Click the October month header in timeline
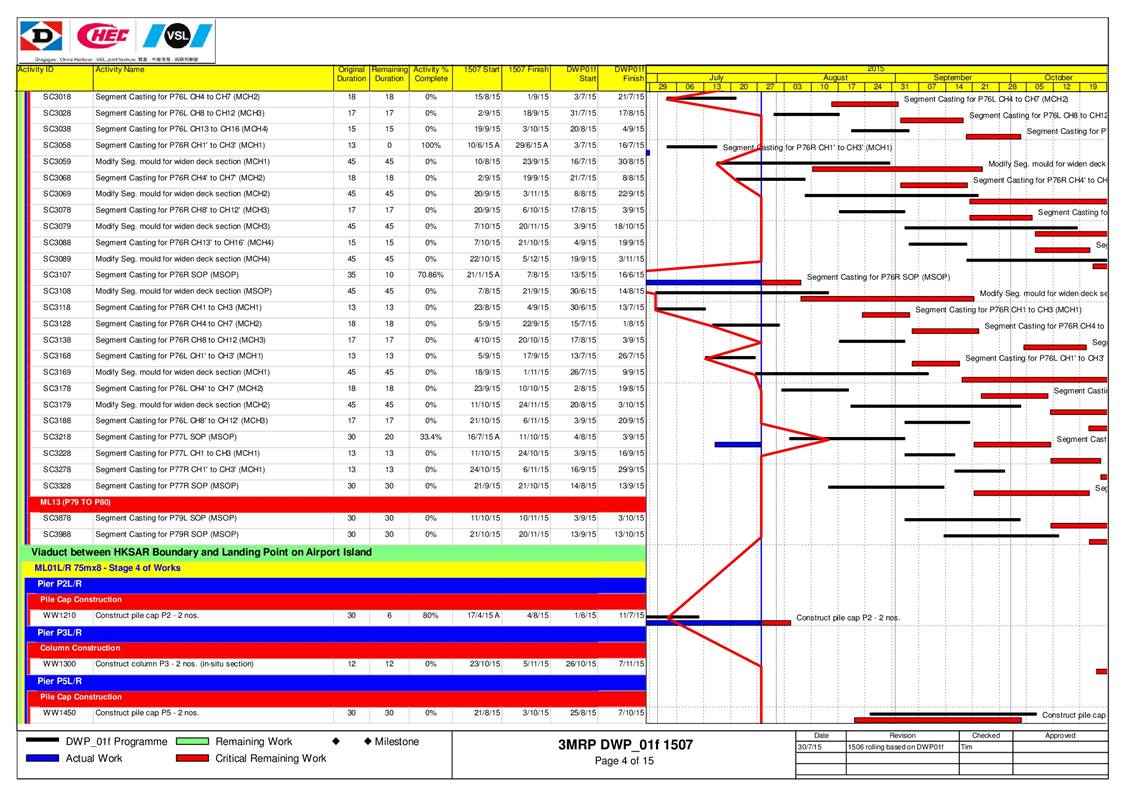Image resolution: width=1123 pixels, height=793 pixels. pyautogui.click(x=1059, y=77)
